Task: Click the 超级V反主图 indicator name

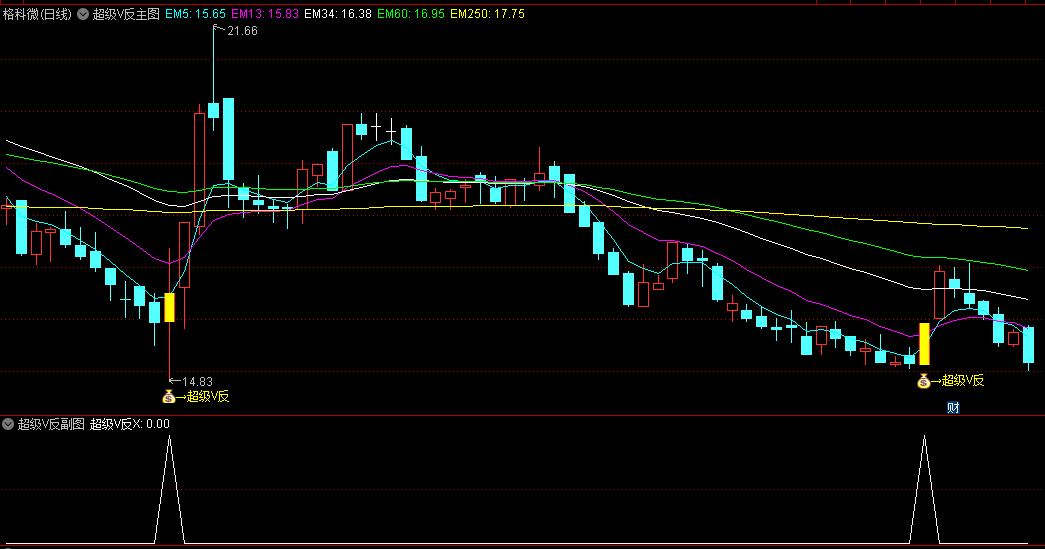Action: pyautogui.click(x=126, y=14)
